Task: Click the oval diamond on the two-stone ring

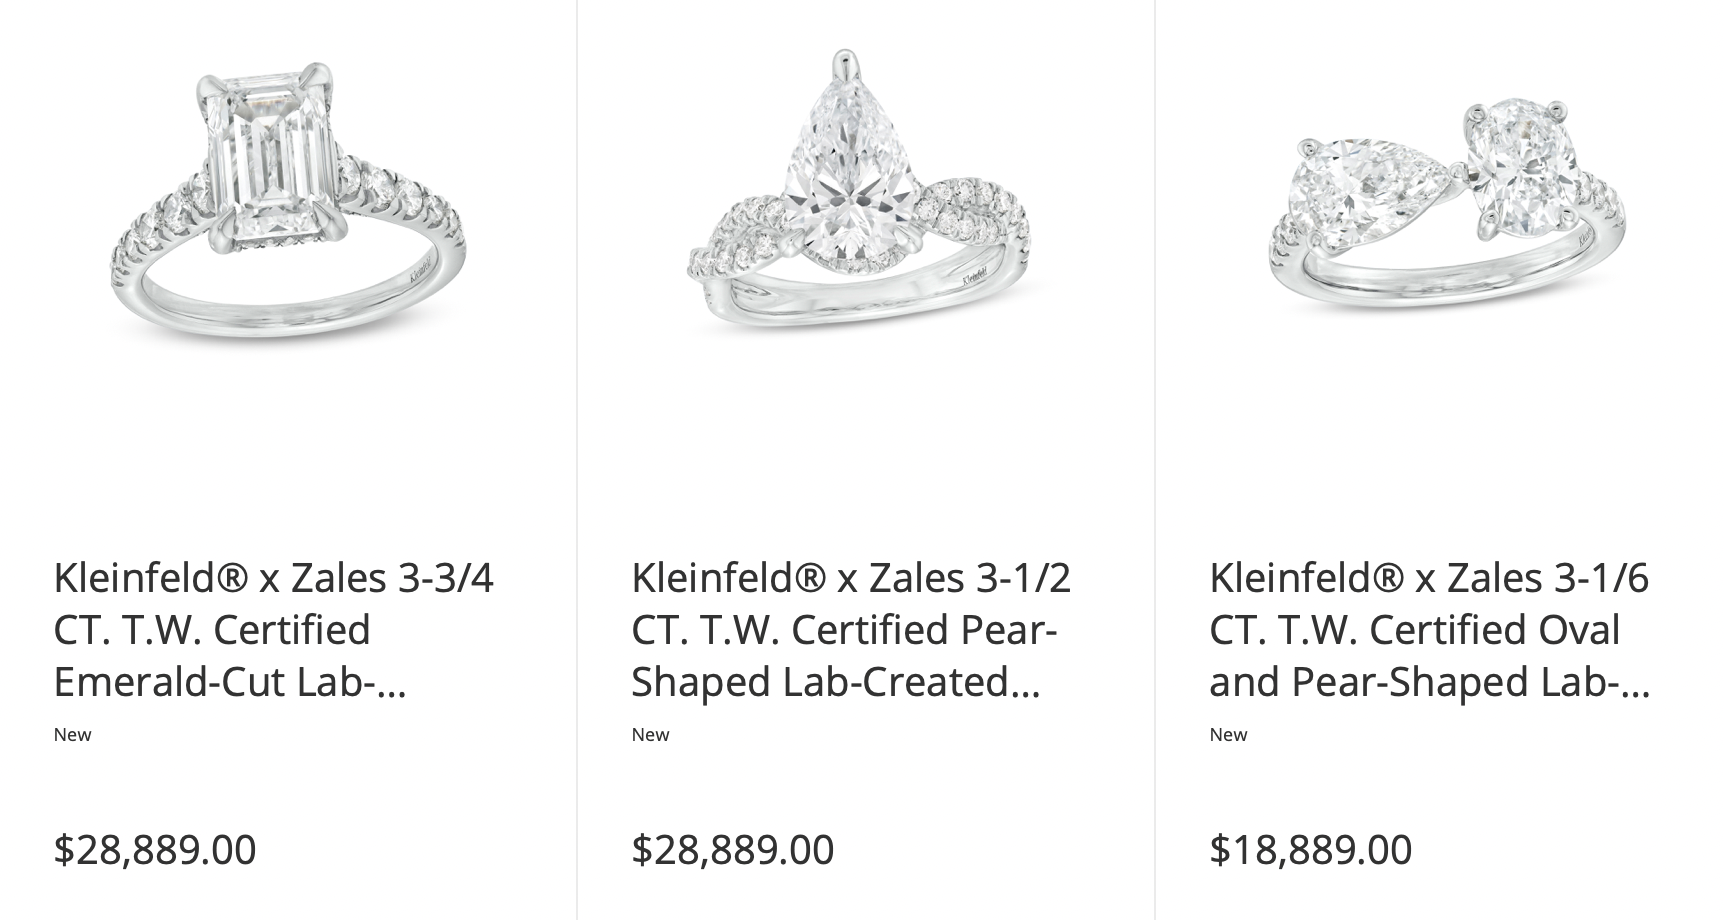Action: click(x=1518, y=168)
